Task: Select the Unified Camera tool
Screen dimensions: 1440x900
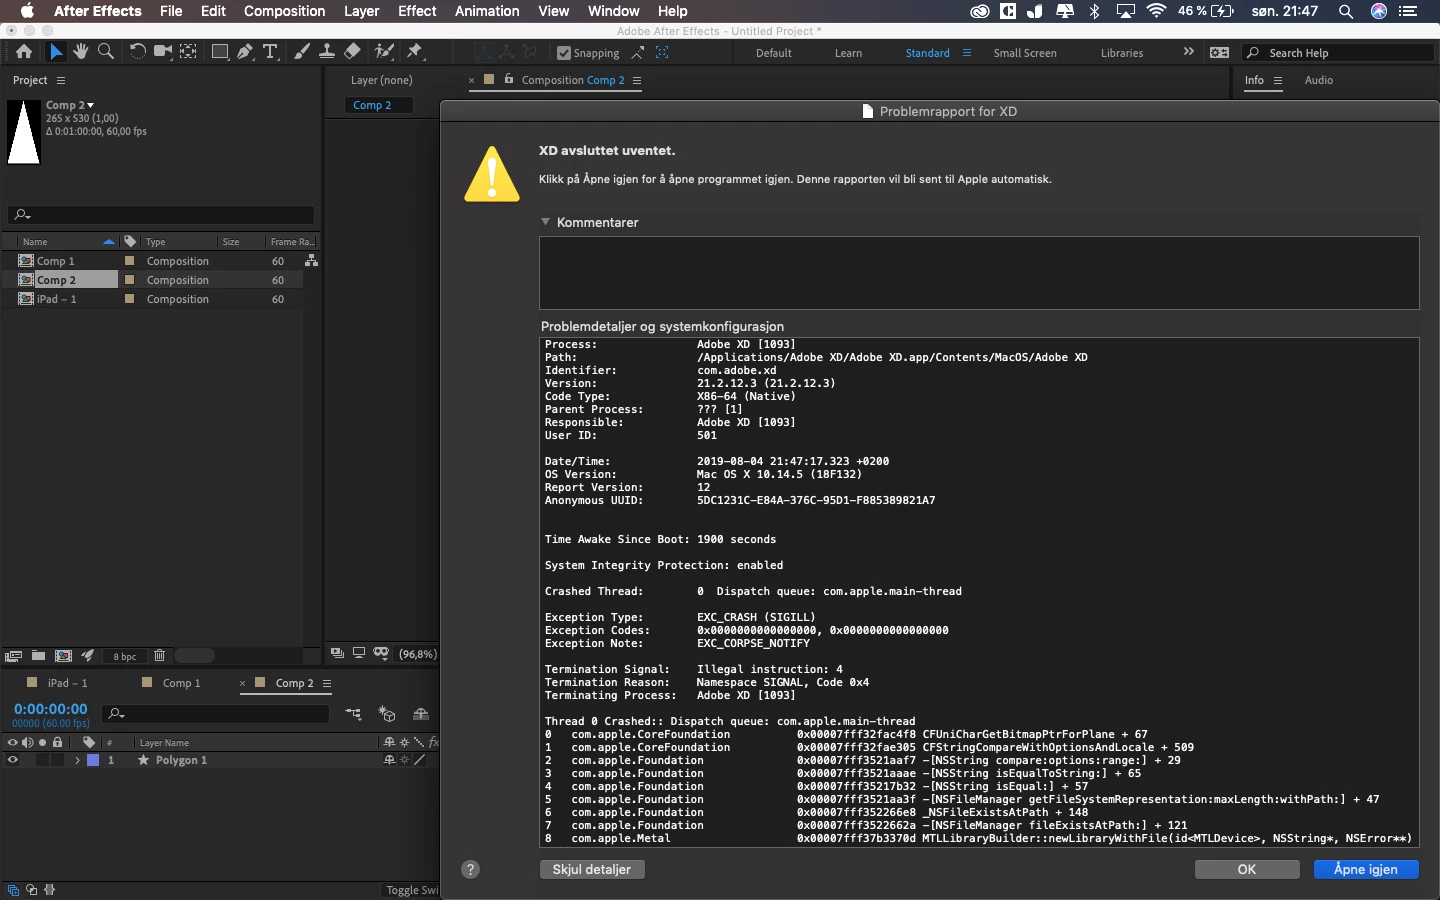Action: (162, 52)
